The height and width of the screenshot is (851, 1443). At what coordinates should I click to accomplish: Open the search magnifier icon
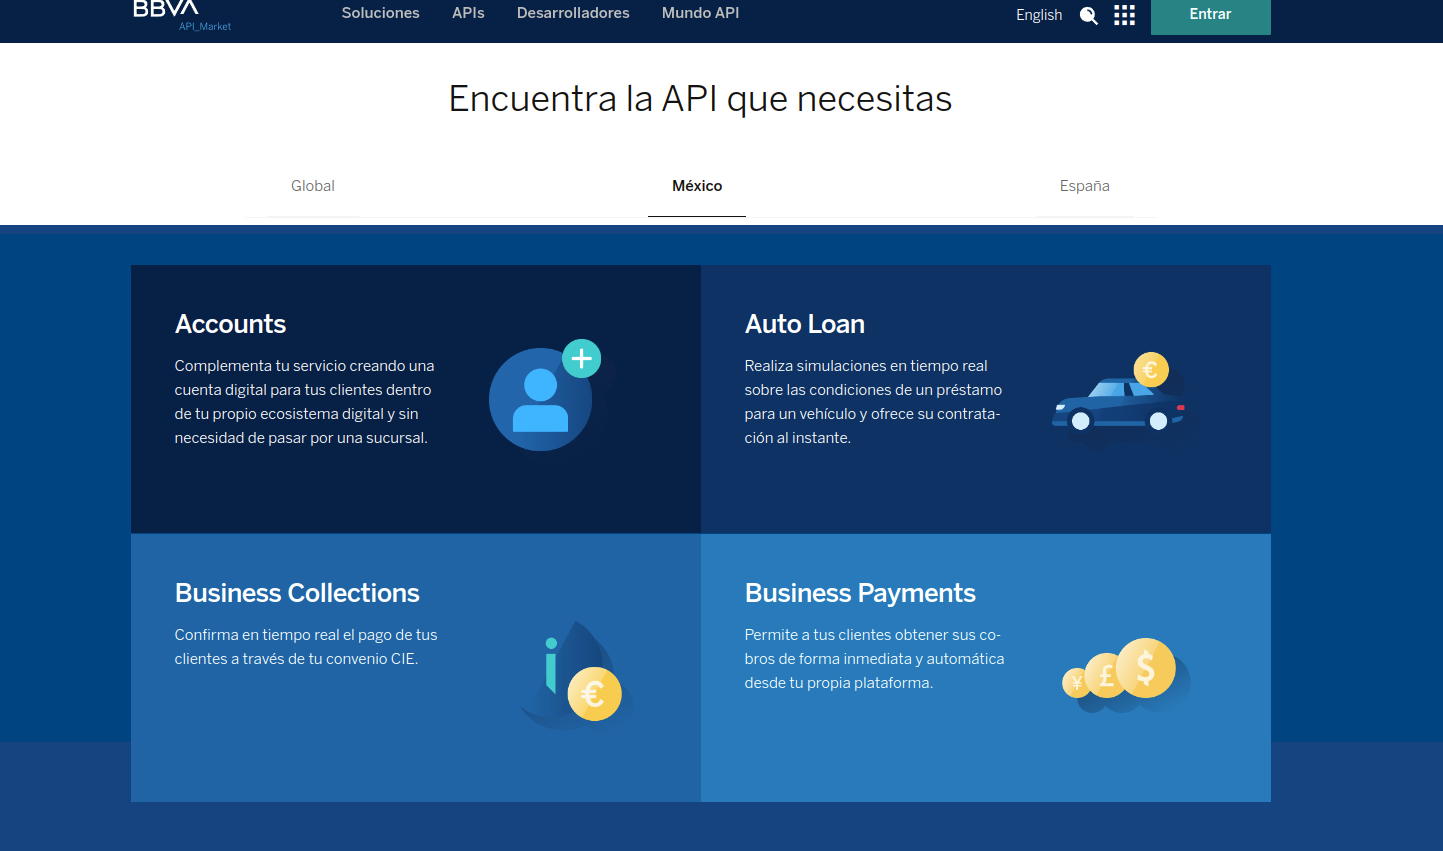pyautogui.click(x=1089, y=15)
